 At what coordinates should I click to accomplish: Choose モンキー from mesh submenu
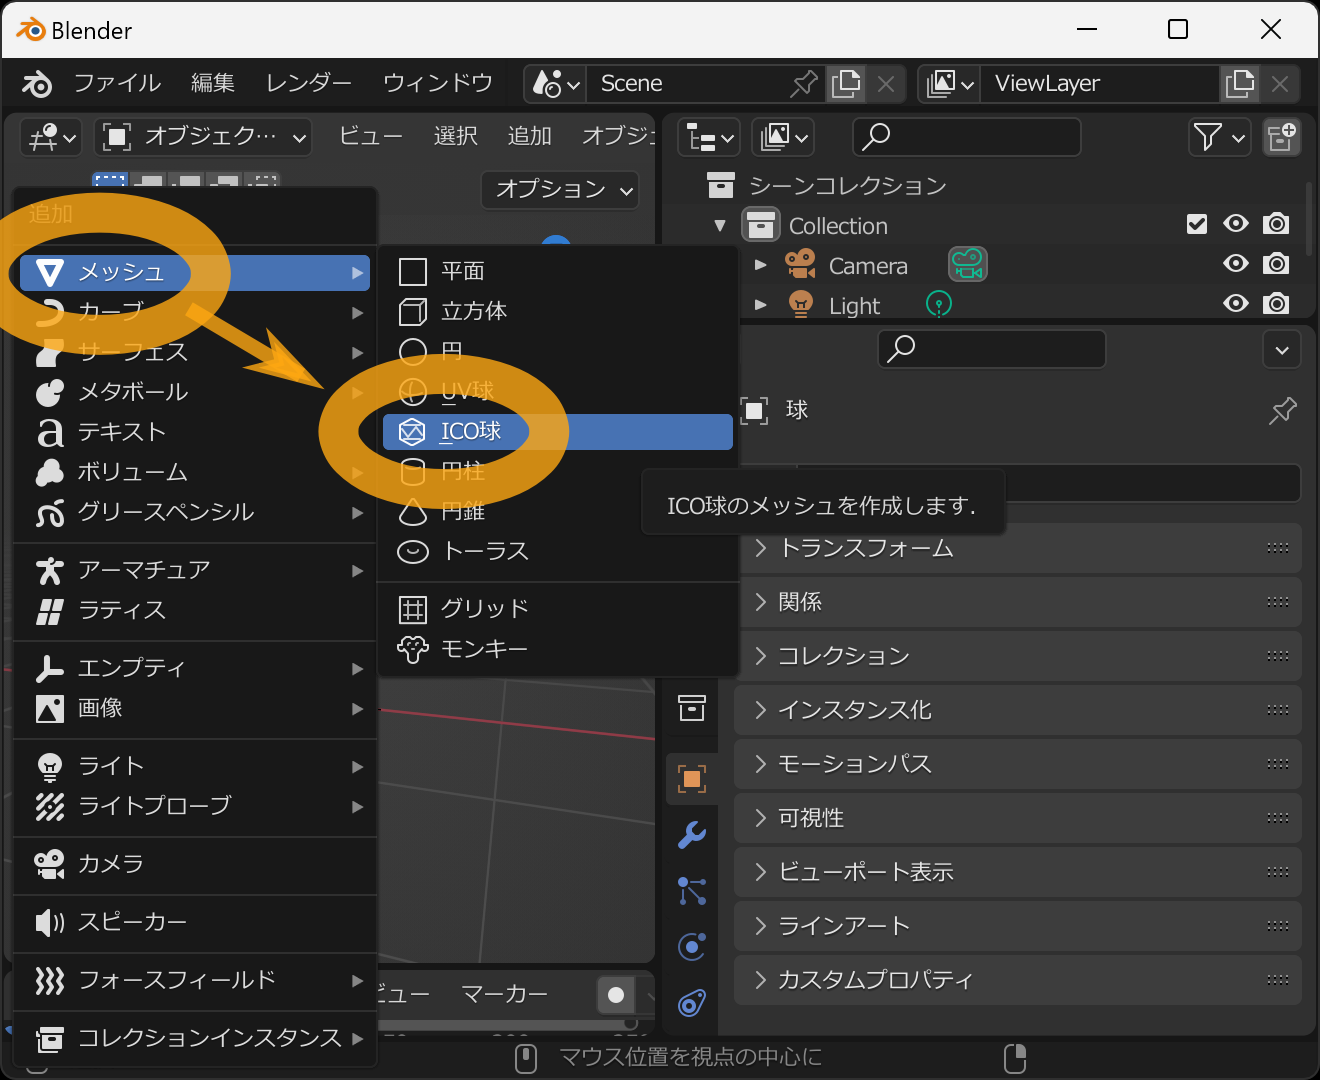pos(558,649)
